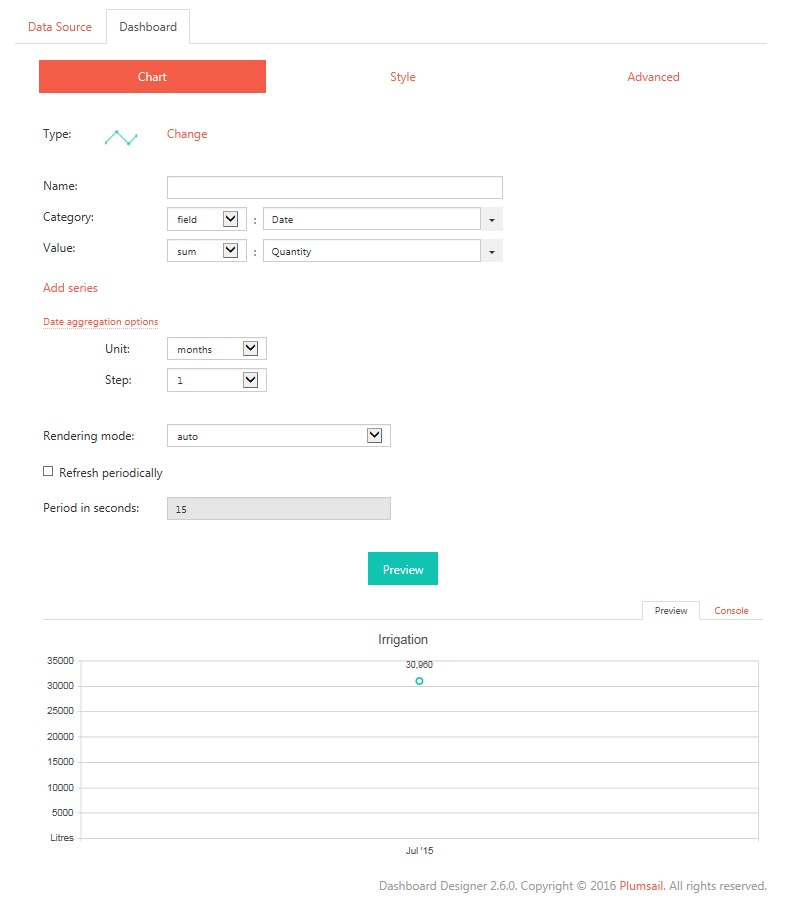
Task: Enable the Refresh periodically checkbox
Action: click(x=48, y=472)
